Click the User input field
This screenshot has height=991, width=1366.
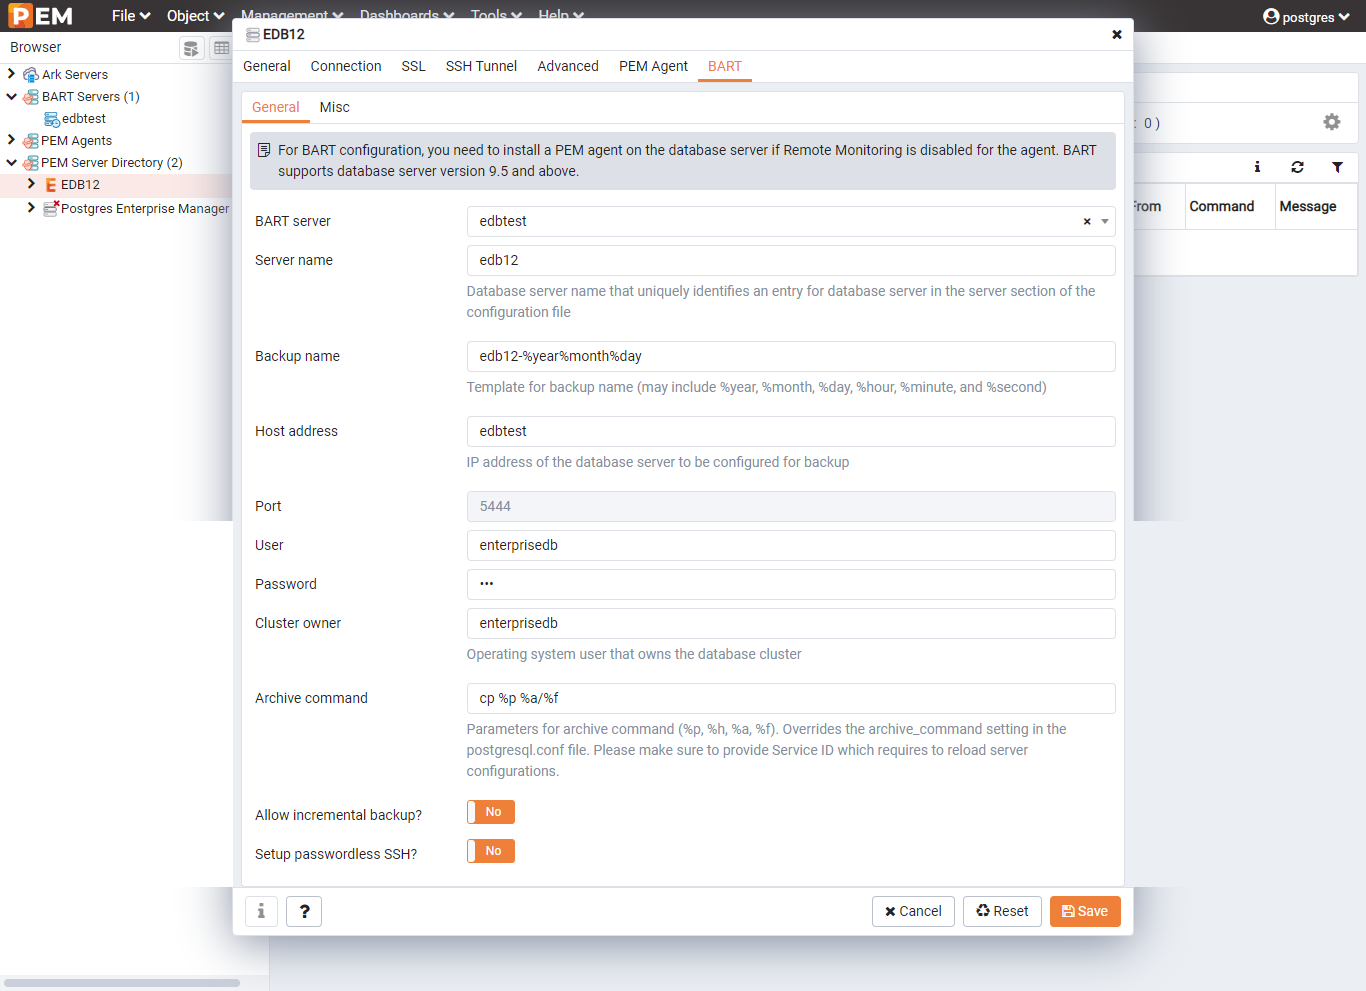coord(791,545)
